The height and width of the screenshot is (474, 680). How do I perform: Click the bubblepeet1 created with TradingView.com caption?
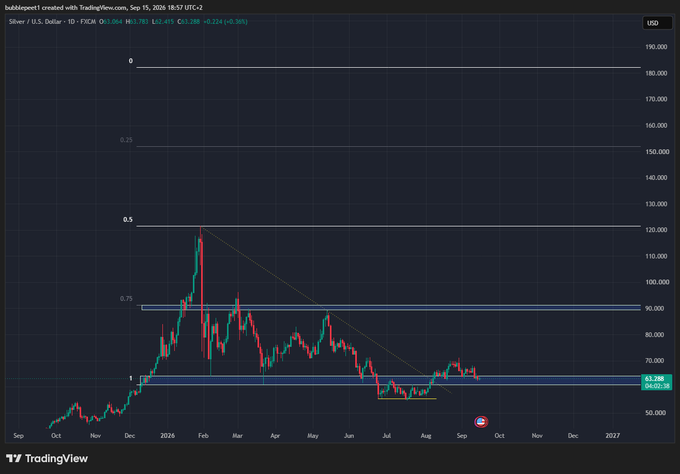pos(104,7)
